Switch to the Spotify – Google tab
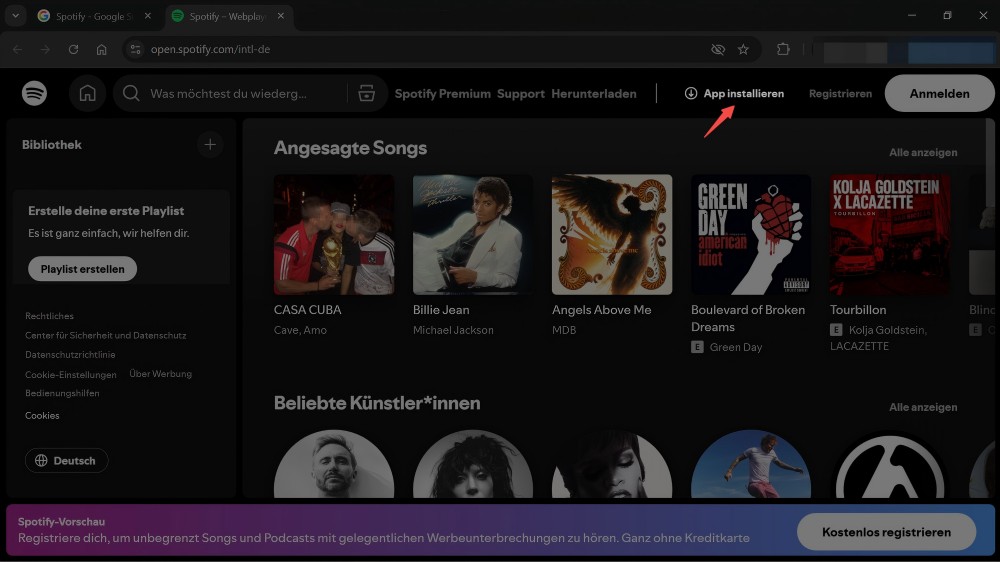Viewport: 1000px width, 562px height. 94,16
